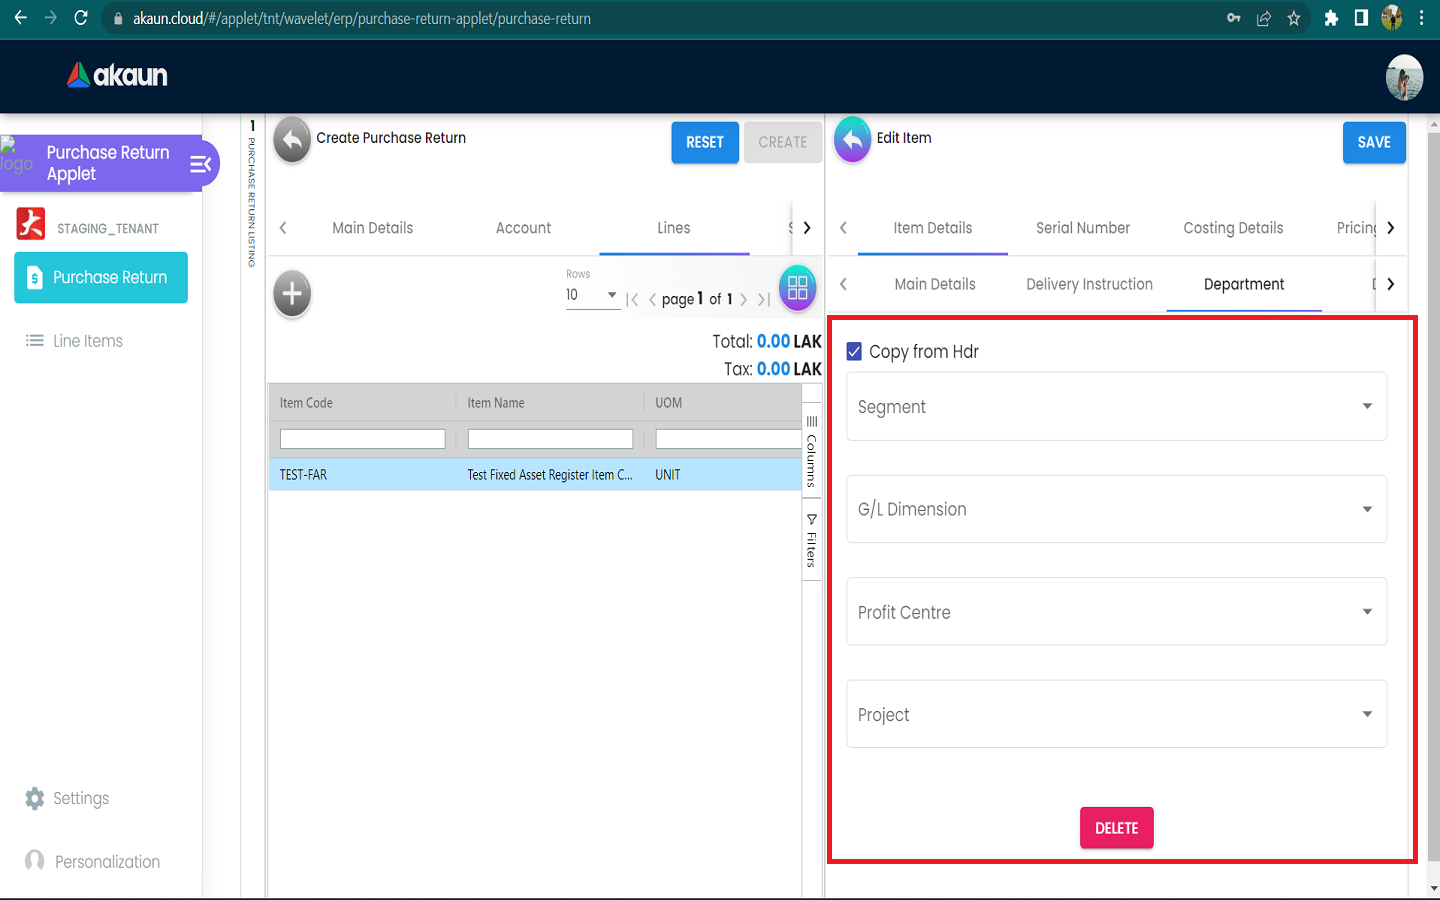The width and height of the screenshot is (1440, 900).
Task: Open the akaun logo home link
Action: pyautogui.click(x=117, y=75)
